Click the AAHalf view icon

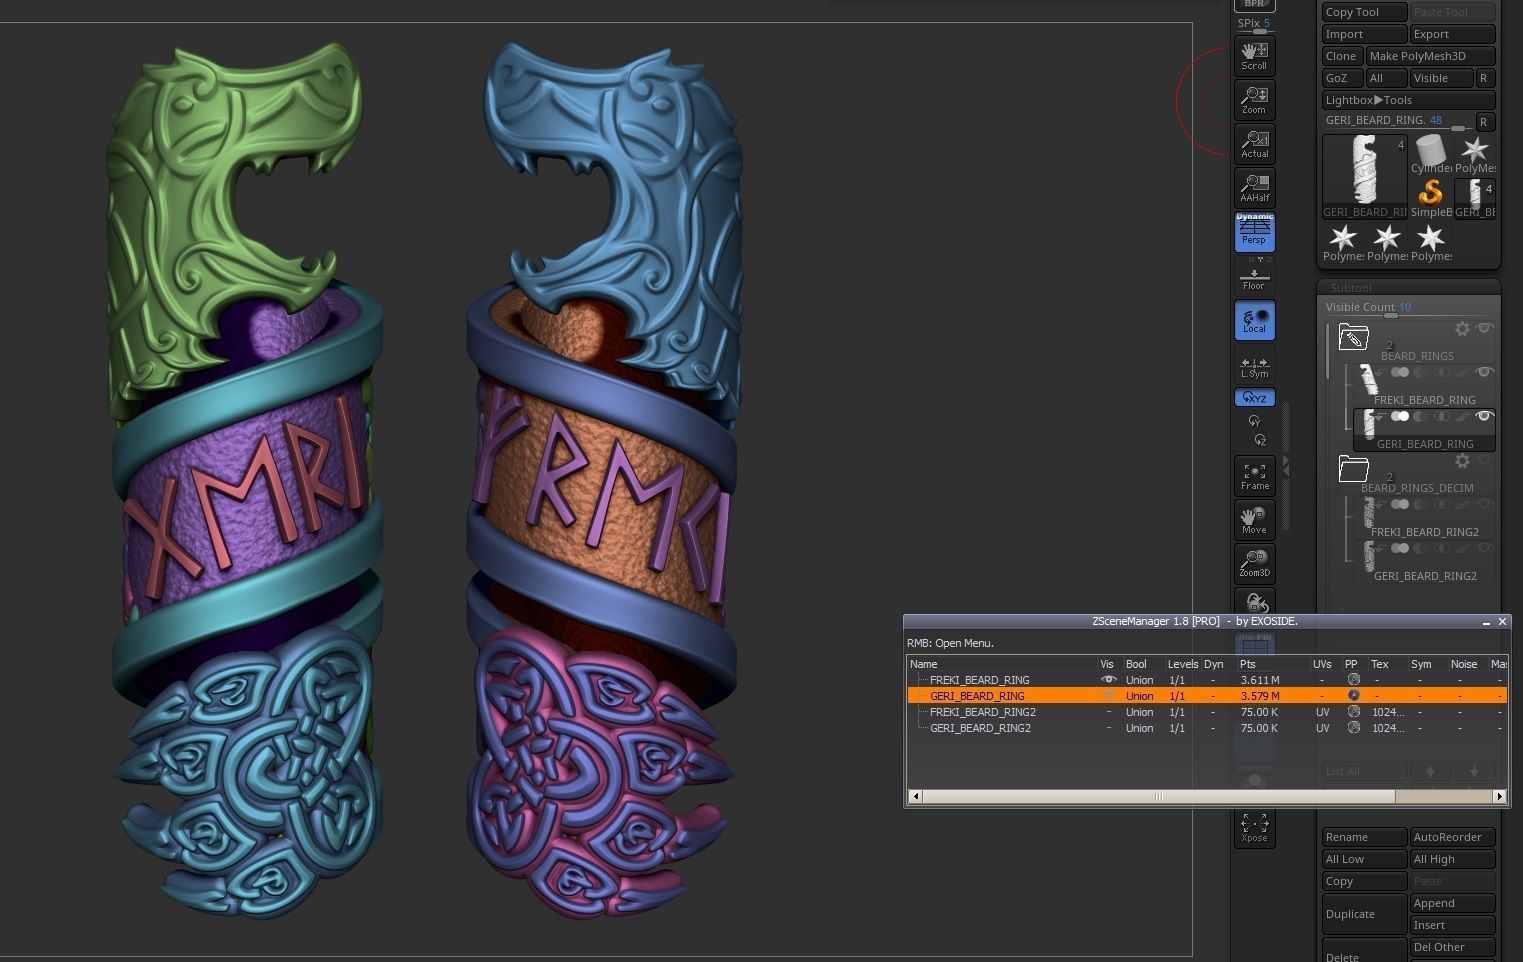(1254, 188)
